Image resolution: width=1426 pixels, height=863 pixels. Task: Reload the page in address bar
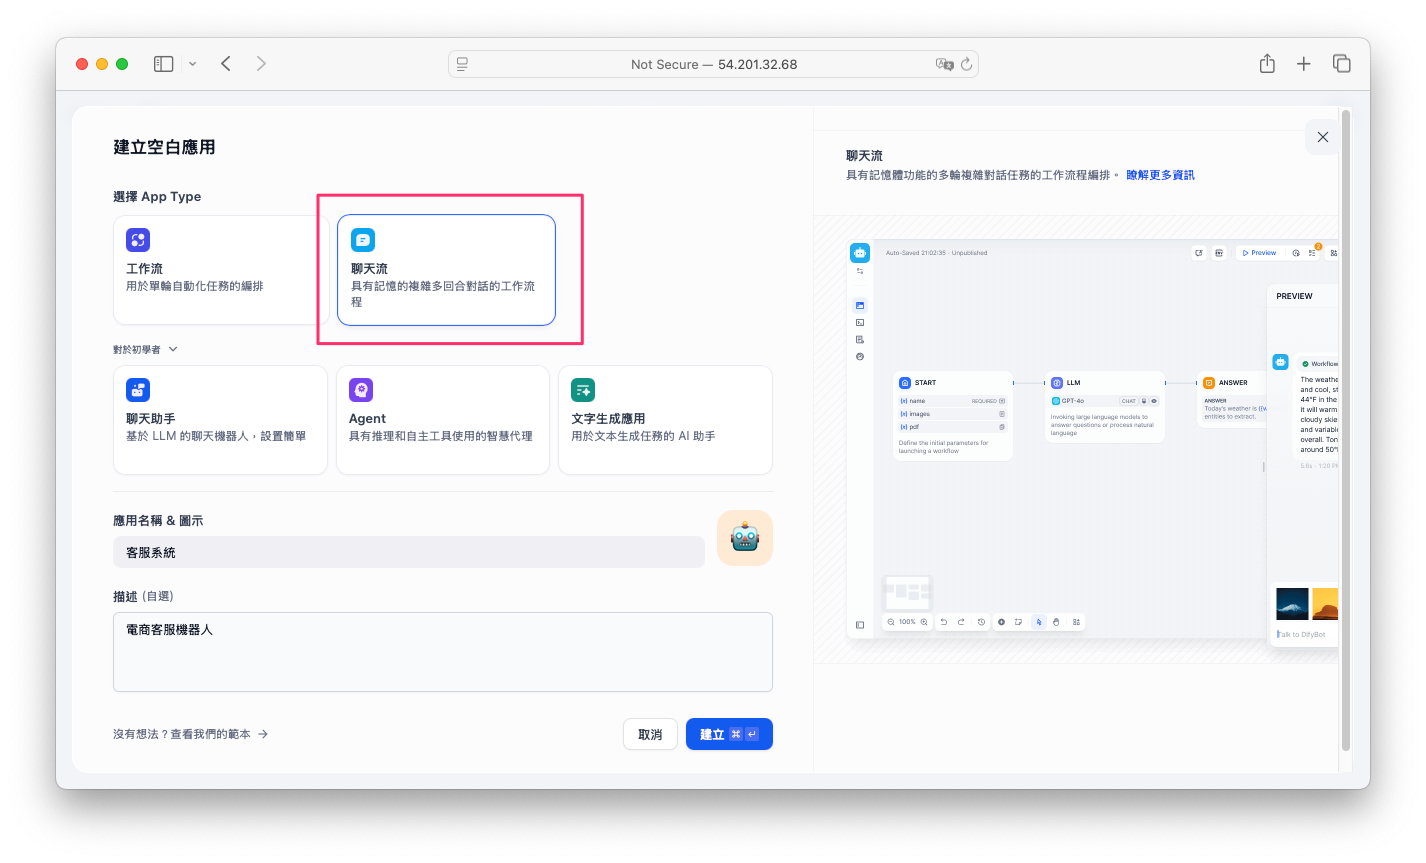966,64
